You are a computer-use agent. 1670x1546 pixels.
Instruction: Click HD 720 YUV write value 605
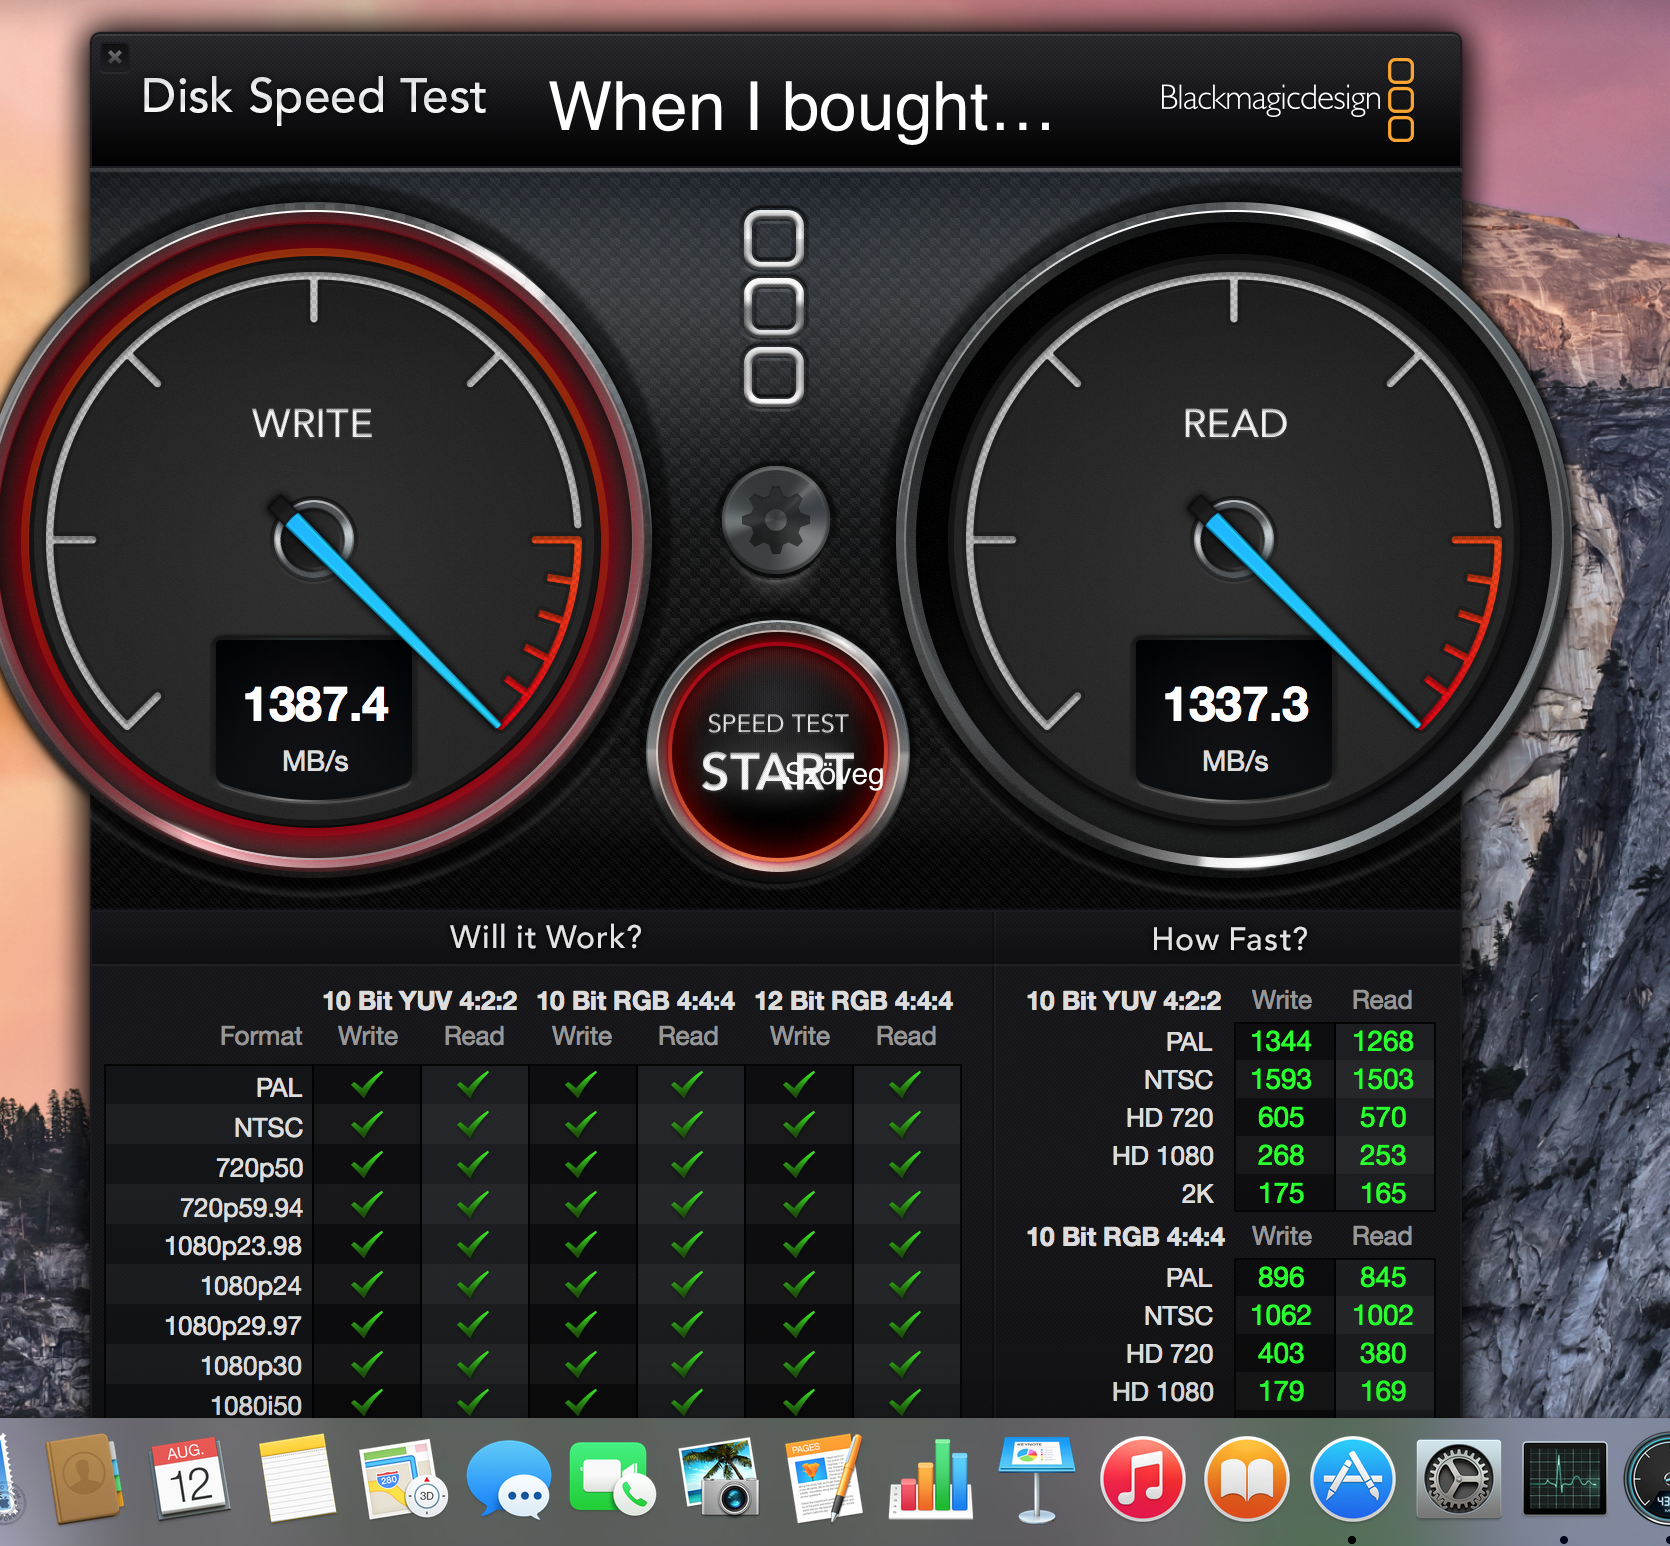(x=1281, y=1117)
